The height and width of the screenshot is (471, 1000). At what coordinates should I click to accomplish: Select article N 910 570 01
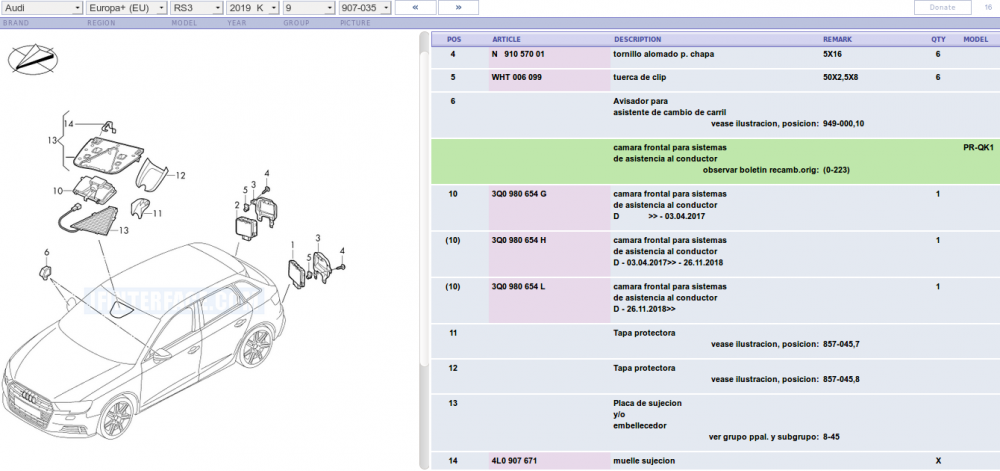tap(518, 54)
